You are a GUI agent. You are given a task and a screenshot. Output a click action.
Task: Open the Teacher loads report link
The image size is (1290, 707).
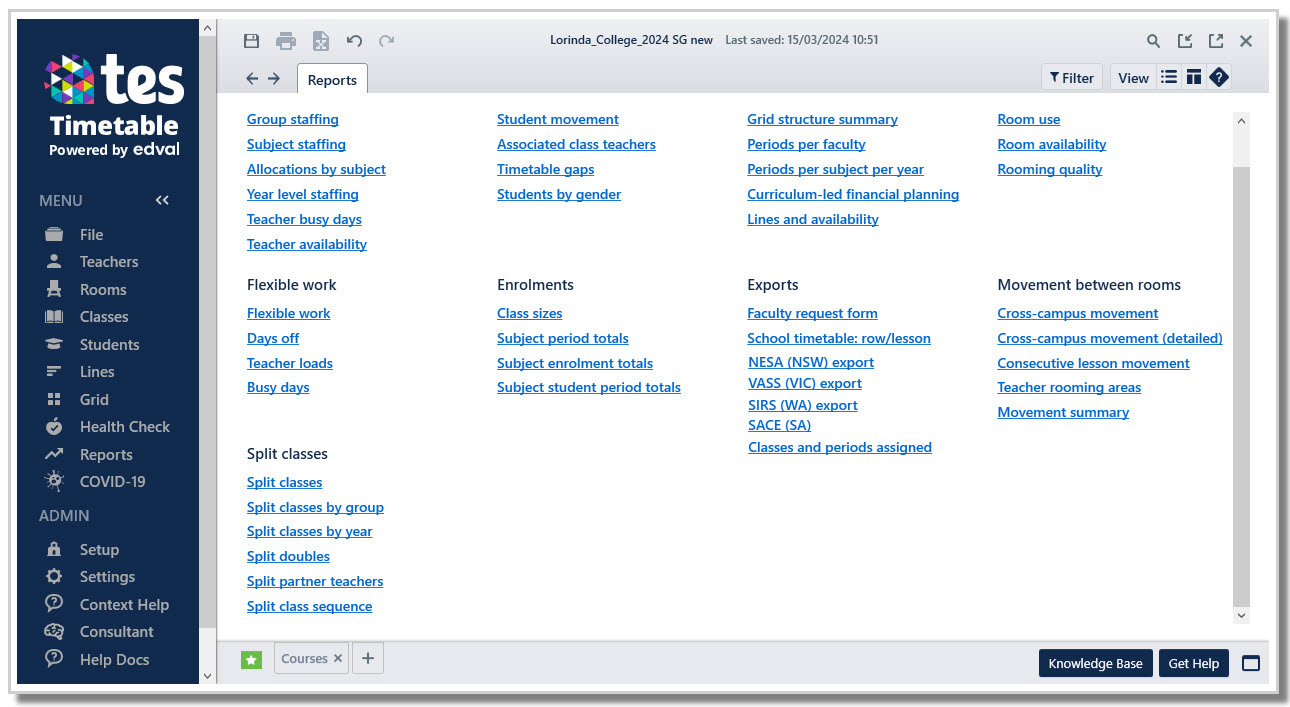290,363
